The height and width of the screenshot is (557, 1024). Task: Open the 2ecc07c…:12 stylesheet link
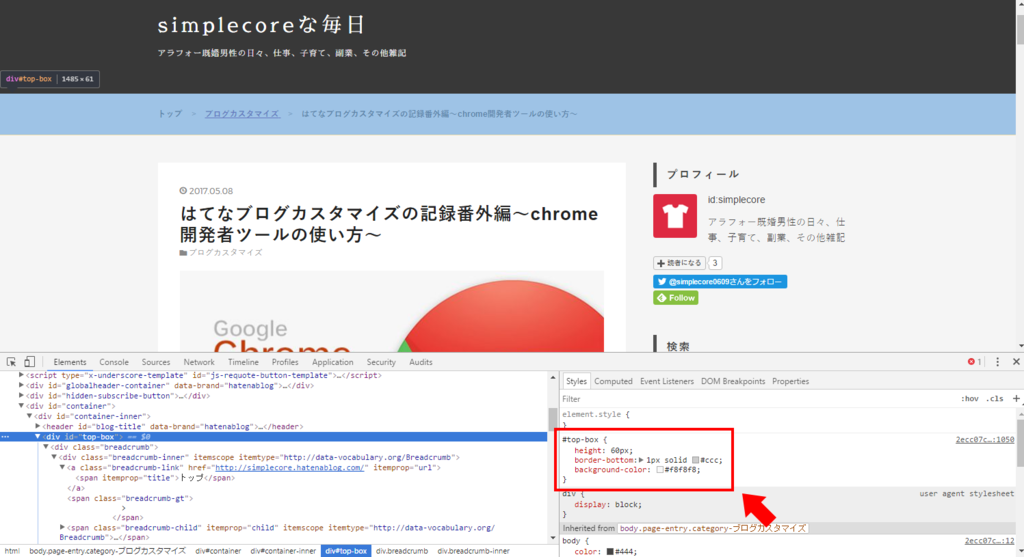pyautogui.click(x=989, y=541)
